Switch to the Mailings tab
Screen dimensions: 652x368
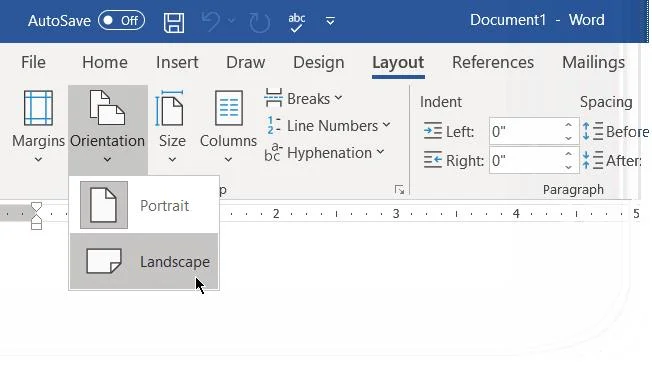coord(593,62)
